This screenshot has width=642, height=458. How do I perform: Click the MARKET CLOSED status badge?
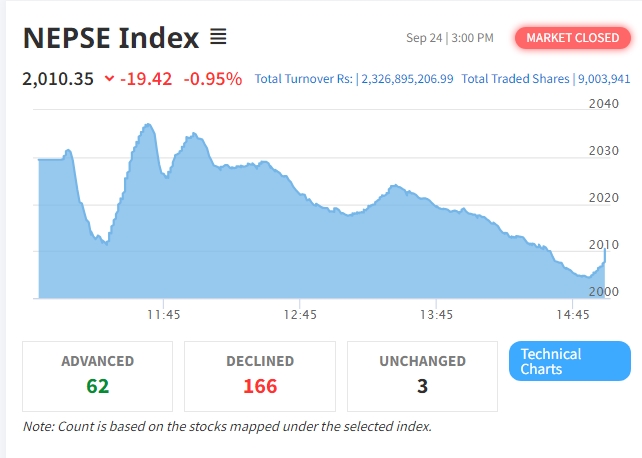point(573,38)
